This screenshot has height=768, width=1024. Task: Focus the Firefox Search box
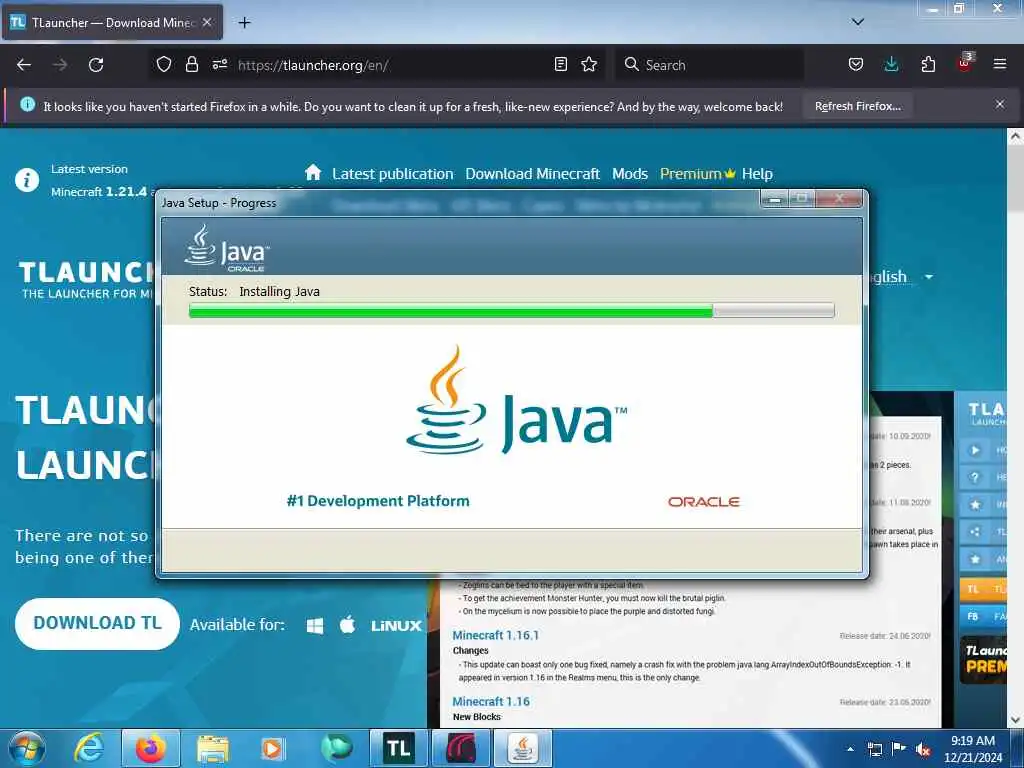710,65
